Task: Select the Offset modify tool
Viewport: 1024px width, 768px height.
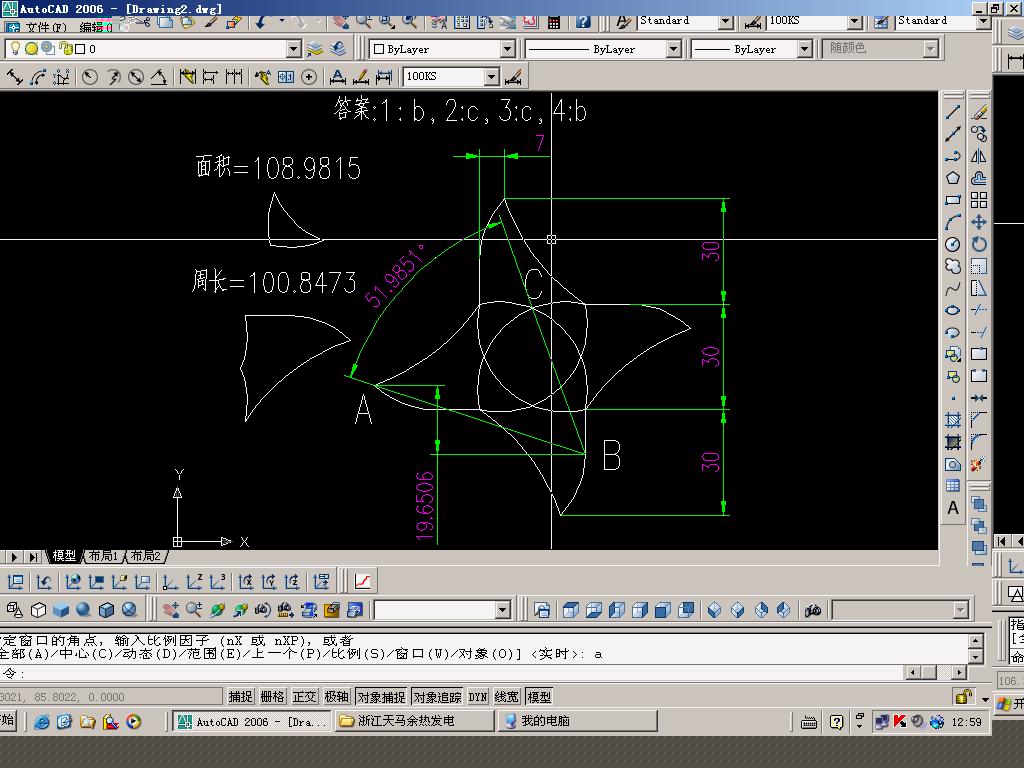Action: [979, 178]
